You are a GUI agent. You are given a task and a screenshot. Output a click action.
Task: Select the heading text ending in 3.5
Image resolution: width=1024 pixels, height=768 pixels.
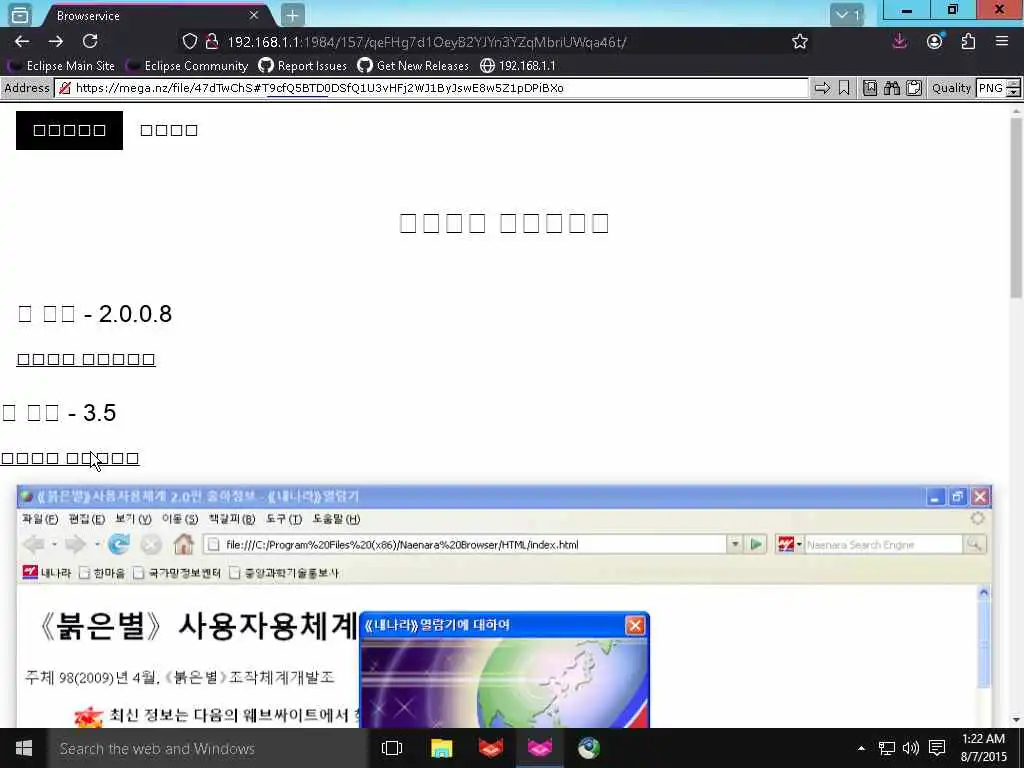[x=59, y=413]
